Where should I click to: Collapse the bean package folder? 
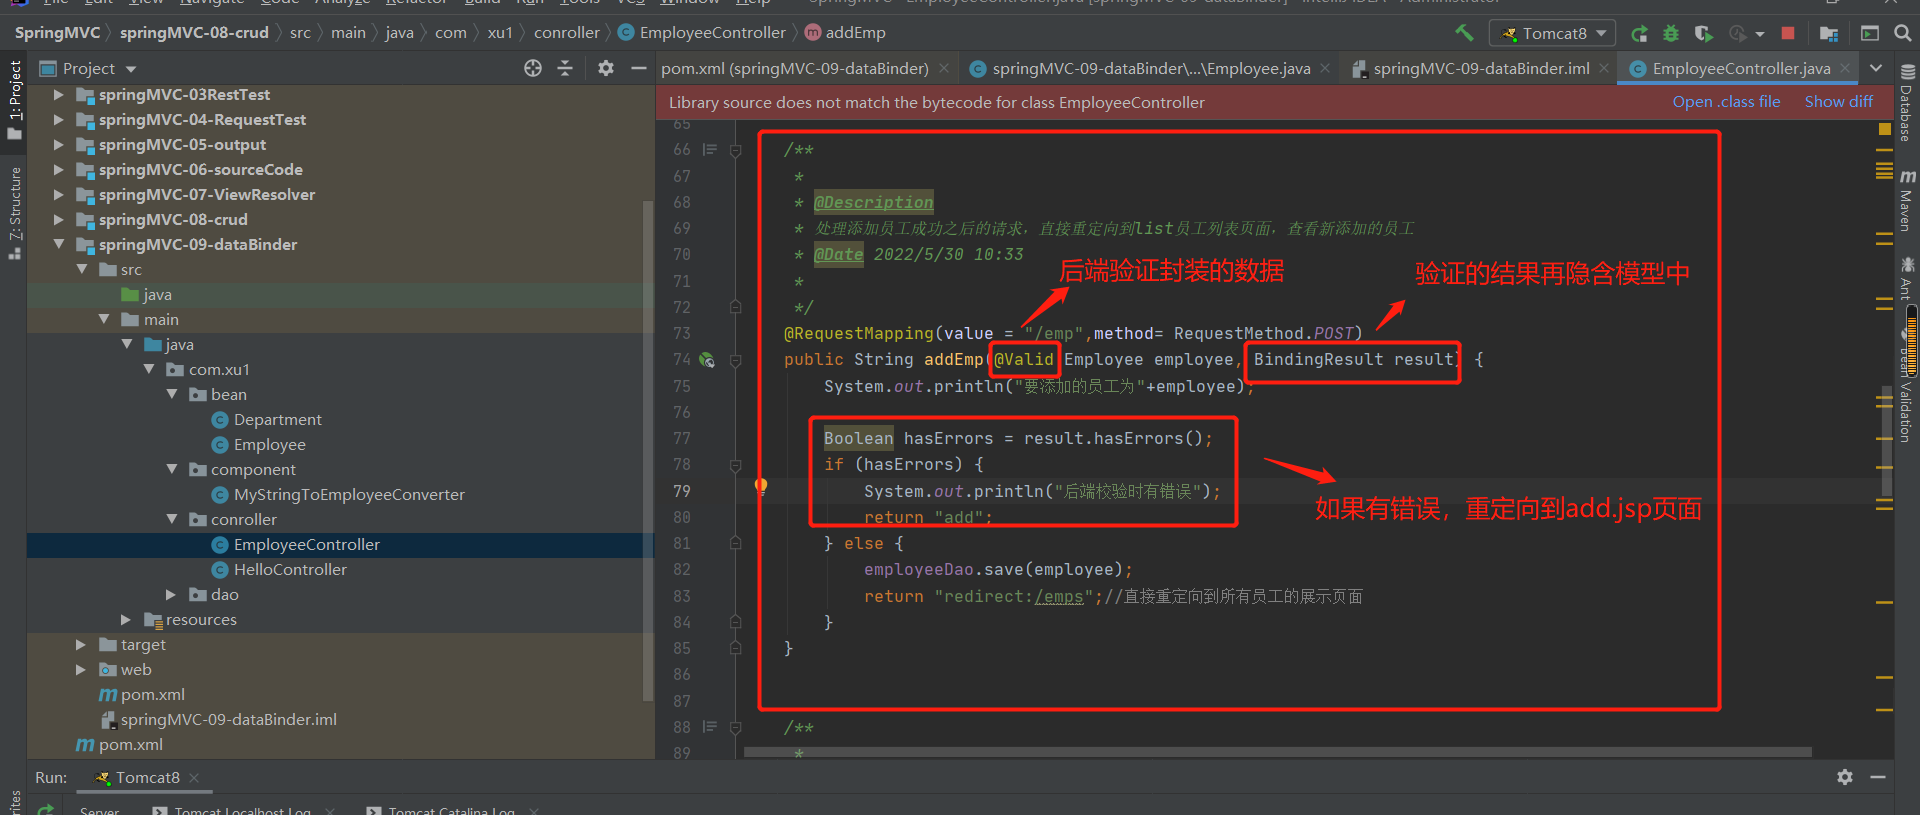[x=172, y=395]
